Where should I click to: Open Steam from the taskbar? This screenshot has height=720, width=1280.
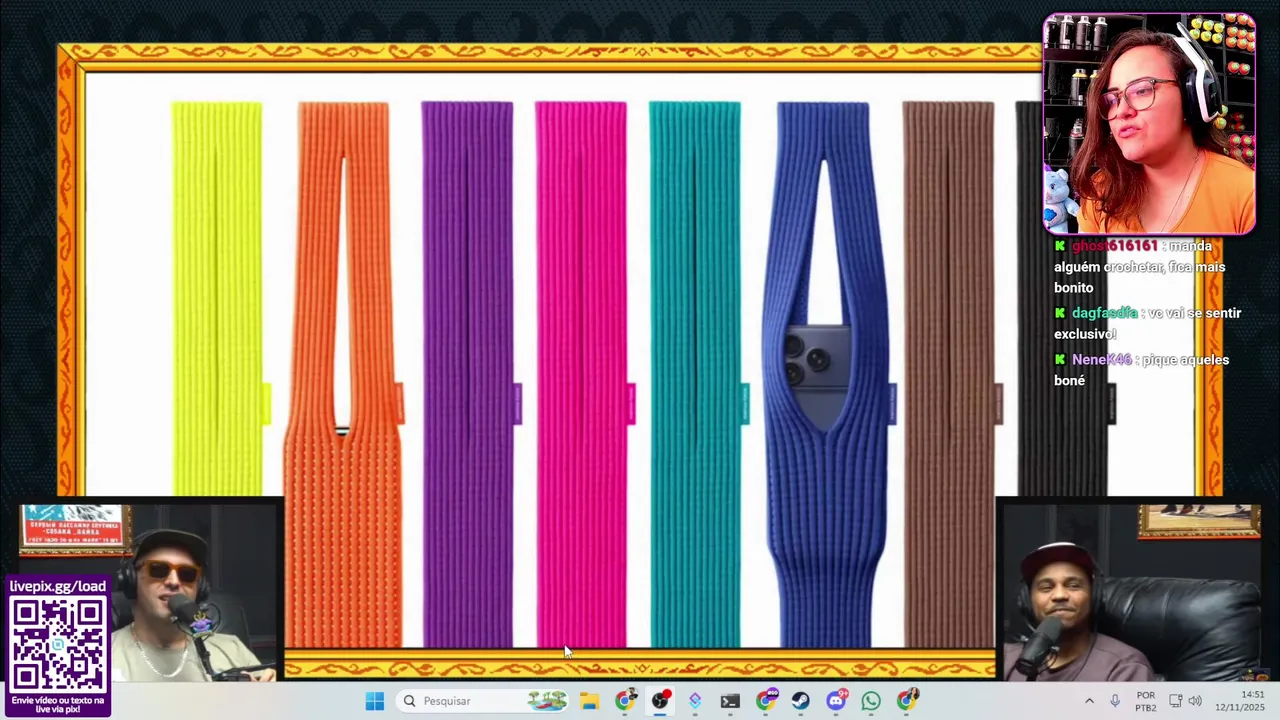[x=800, y=701]
